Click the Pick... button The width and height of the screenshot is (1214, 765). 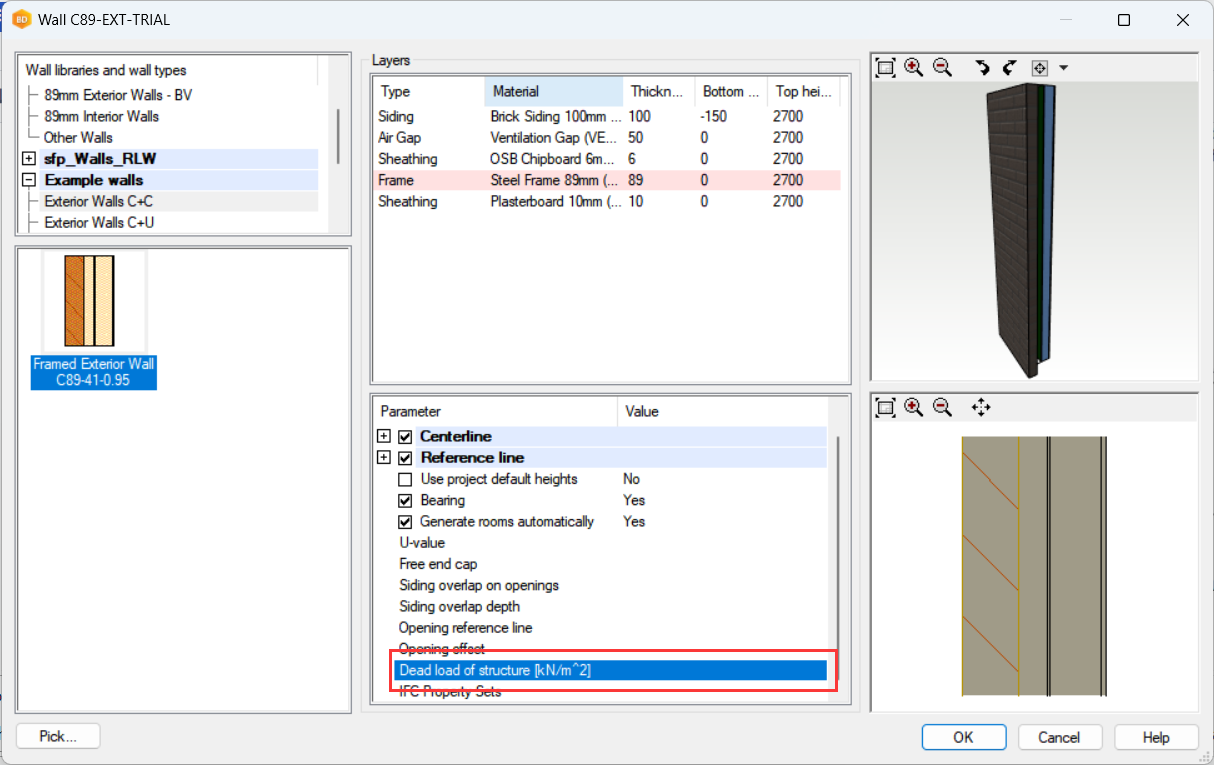pos(58,737)
